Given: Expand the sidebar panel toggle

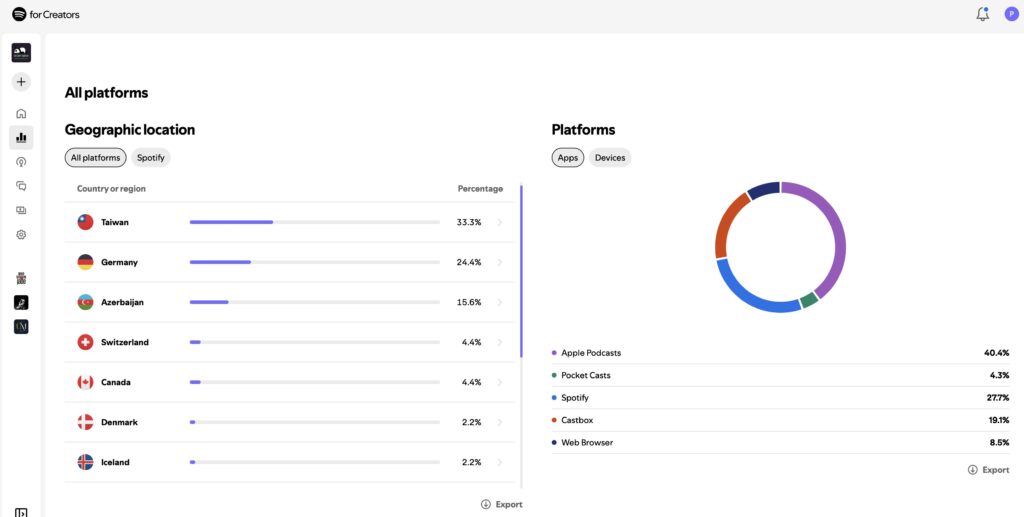Looking at the screenshot, I should pos(21,513).
